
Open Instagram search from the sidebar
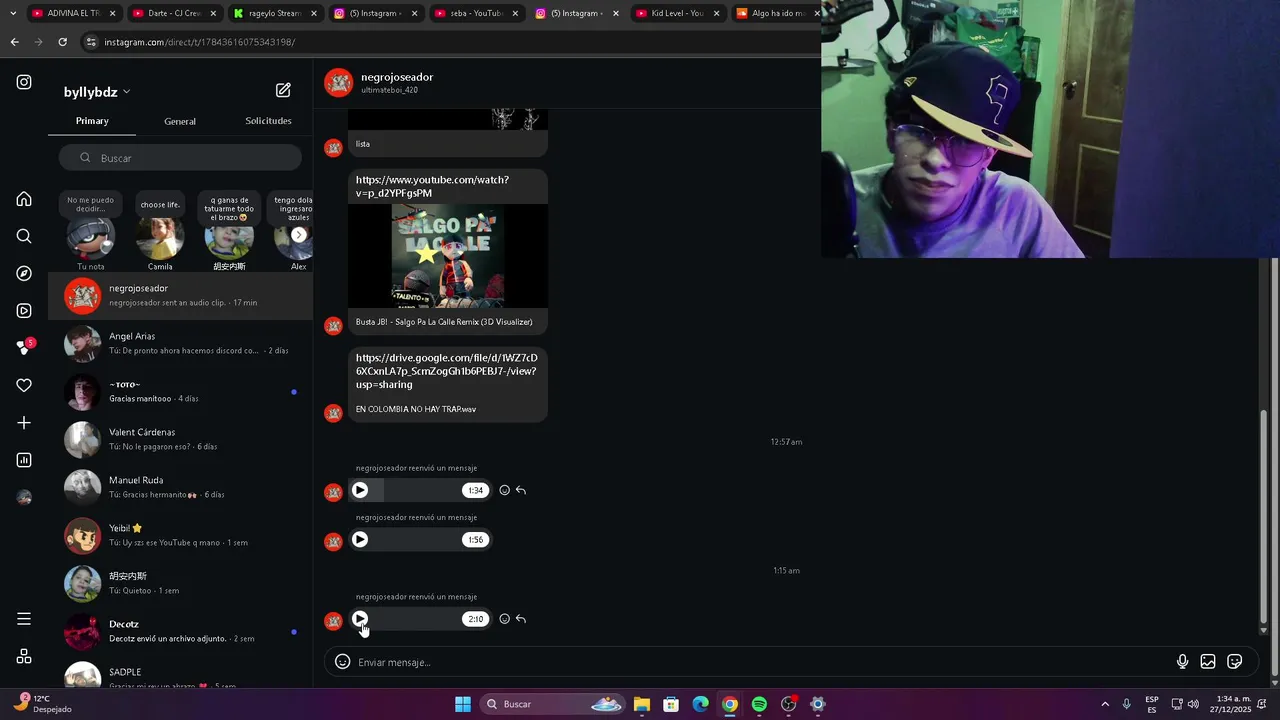click(24, 236)
